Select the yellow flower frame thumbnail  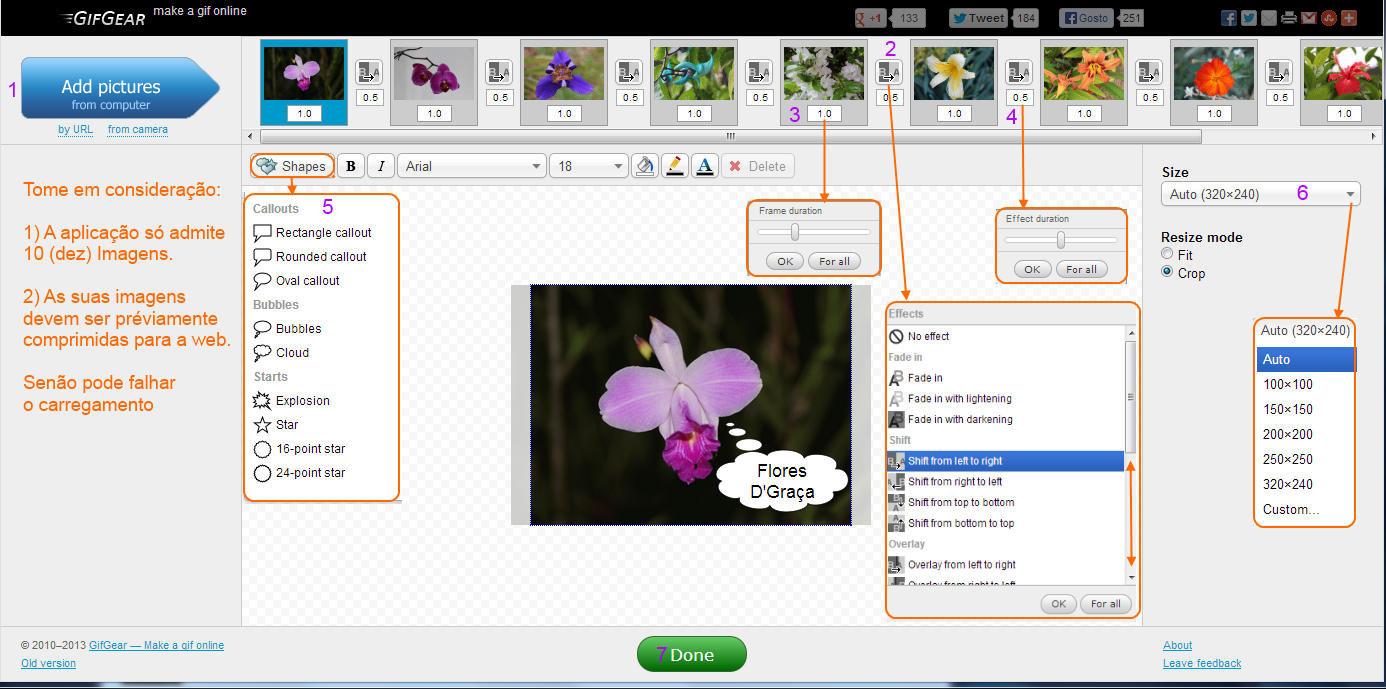954,73
